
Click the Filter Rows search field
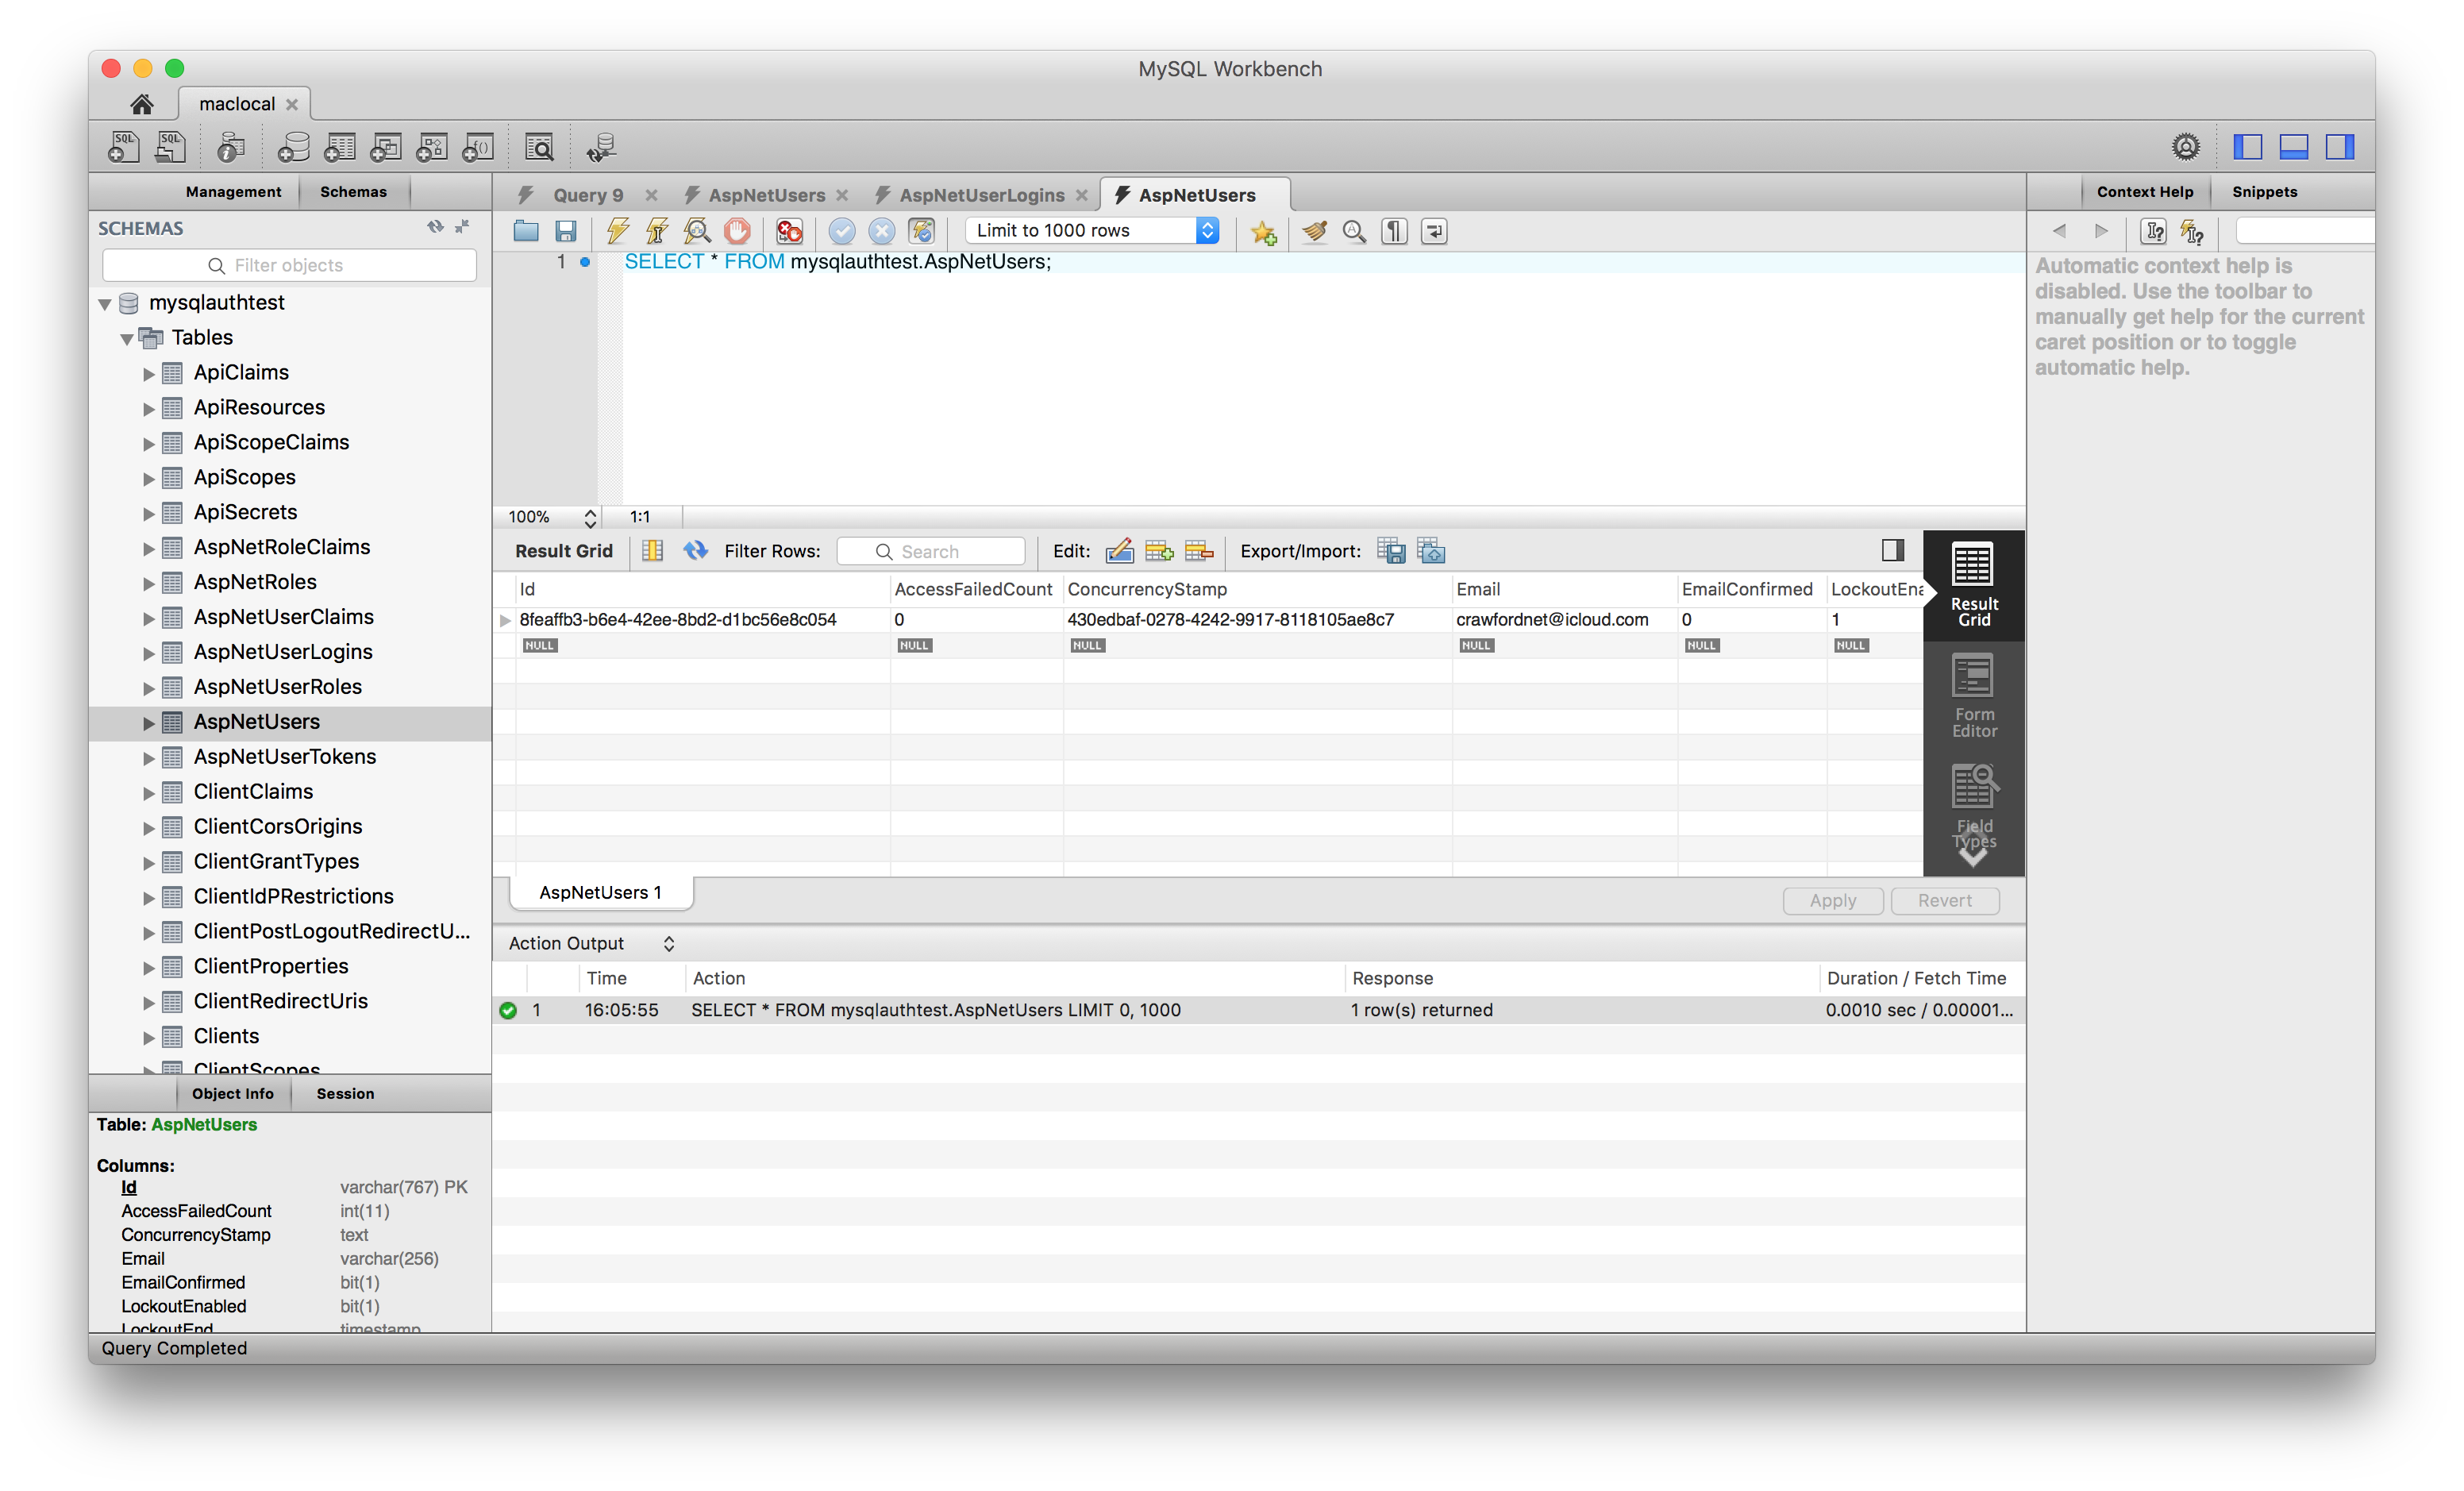(930, 551)
